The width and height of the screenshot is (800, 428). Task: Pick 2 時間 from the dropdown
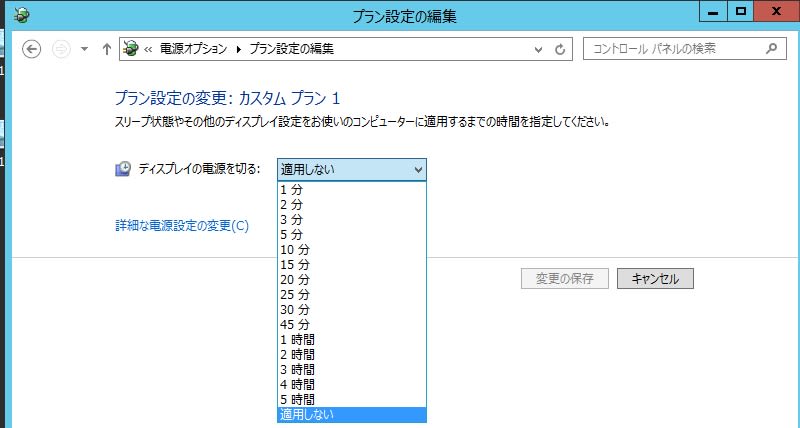point(352,355)
